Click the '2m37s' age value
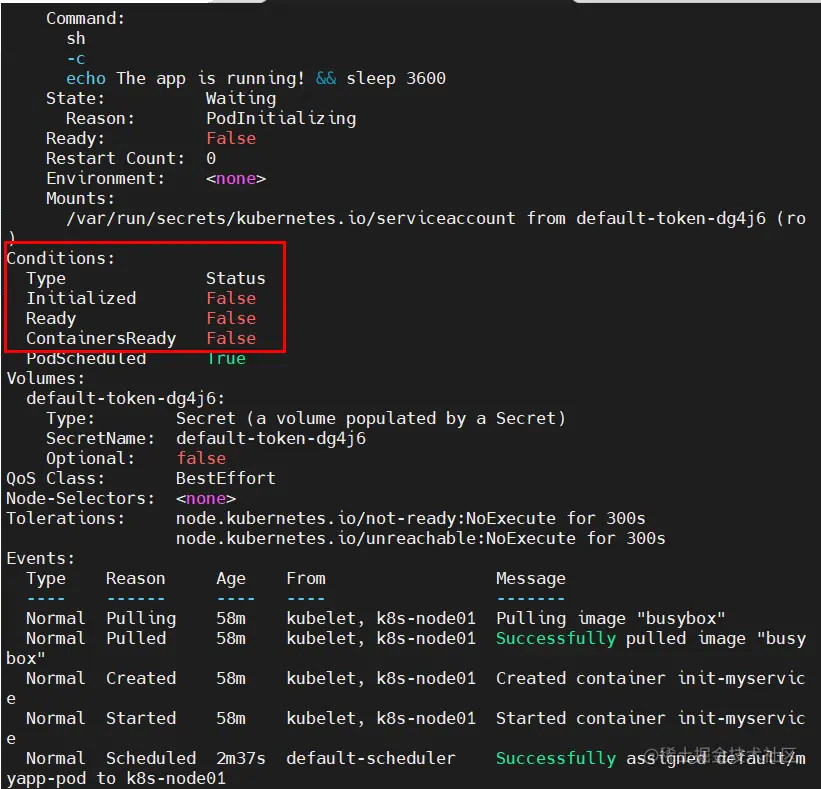 coord(241,759)
